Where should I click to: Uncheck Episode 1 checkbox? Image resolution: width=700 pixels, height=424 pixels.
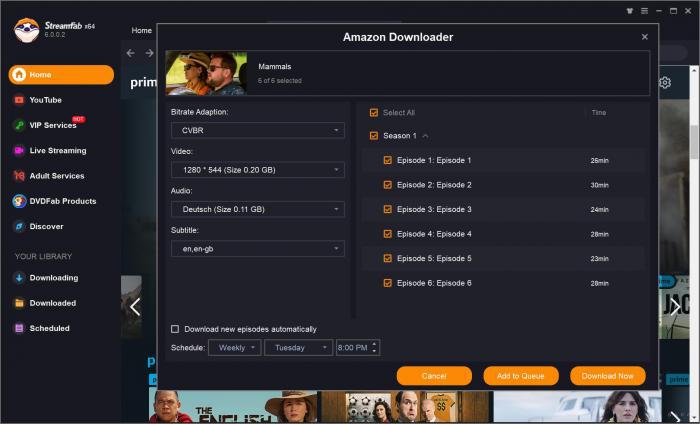click(x=388, y=160)
